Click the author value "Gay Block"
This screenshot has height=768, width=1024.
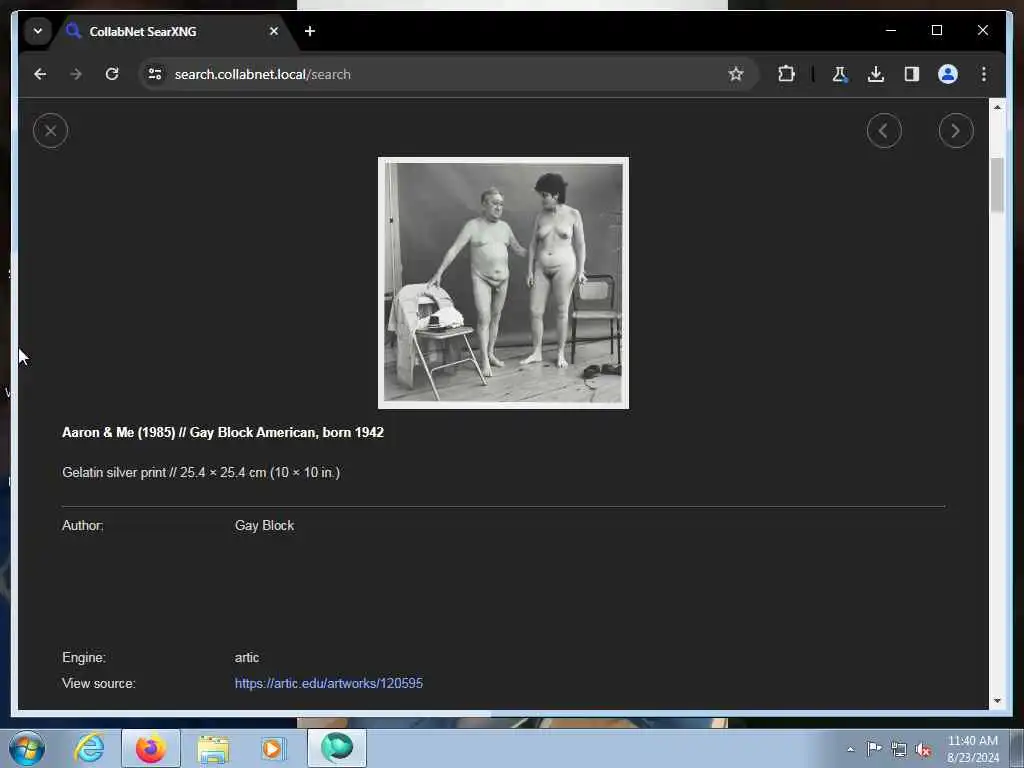264,526
